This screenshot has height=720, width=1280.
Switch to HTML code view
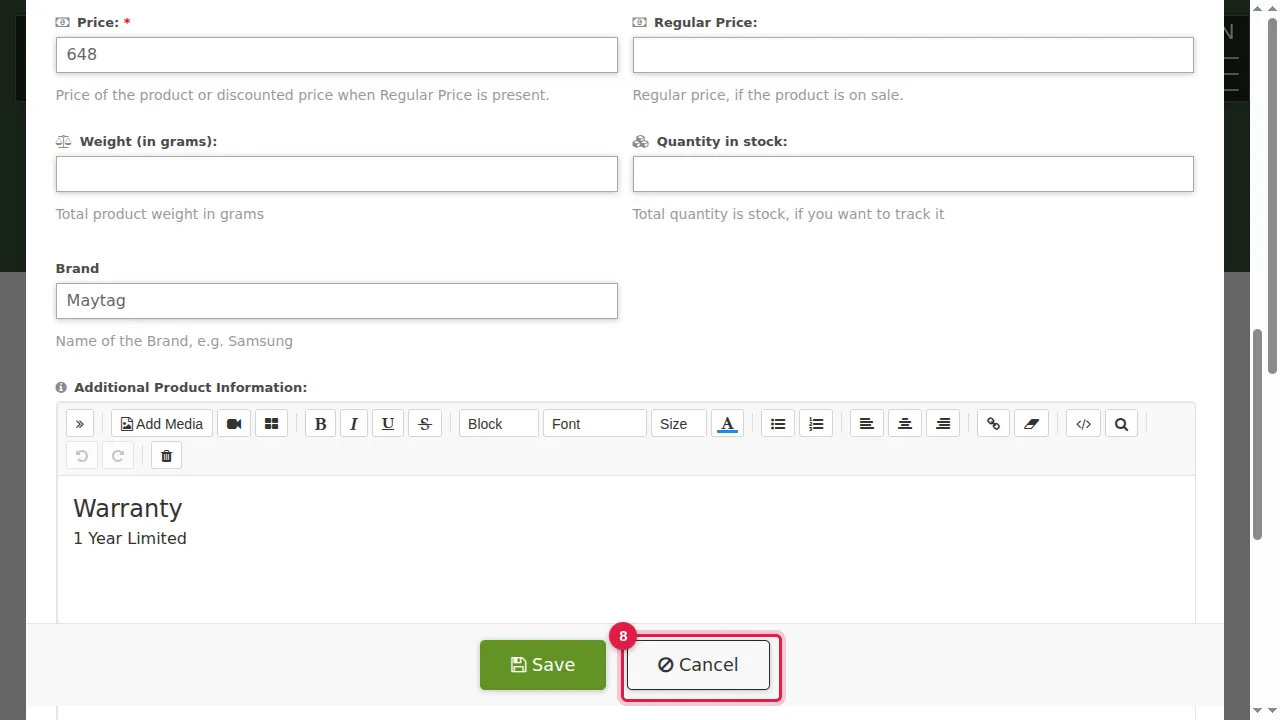click(1083, 424)
